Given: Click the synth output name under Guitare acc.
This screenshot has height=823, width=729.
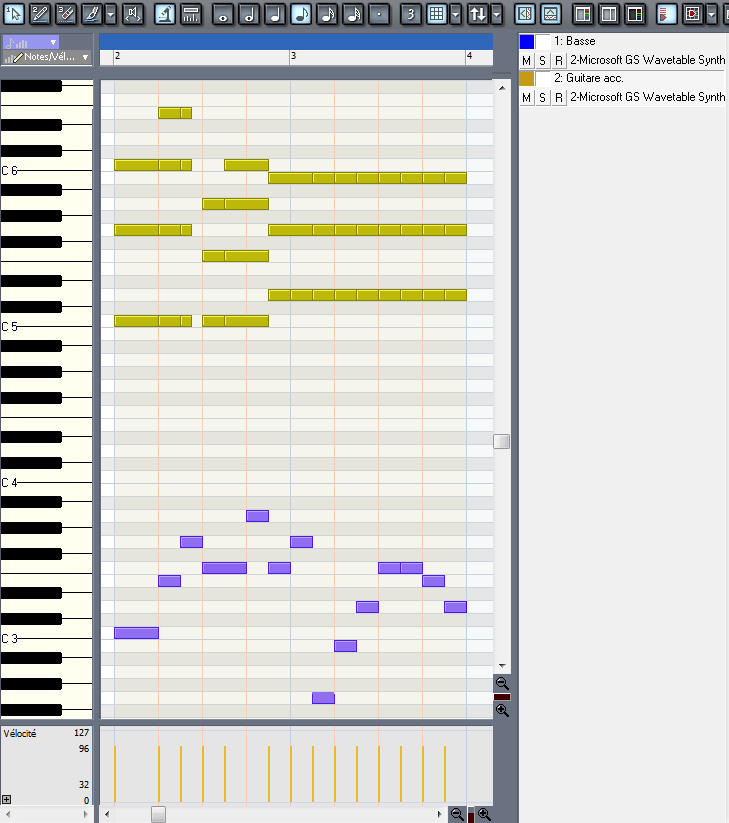Looking at the screenshot, I should point(648,97).
